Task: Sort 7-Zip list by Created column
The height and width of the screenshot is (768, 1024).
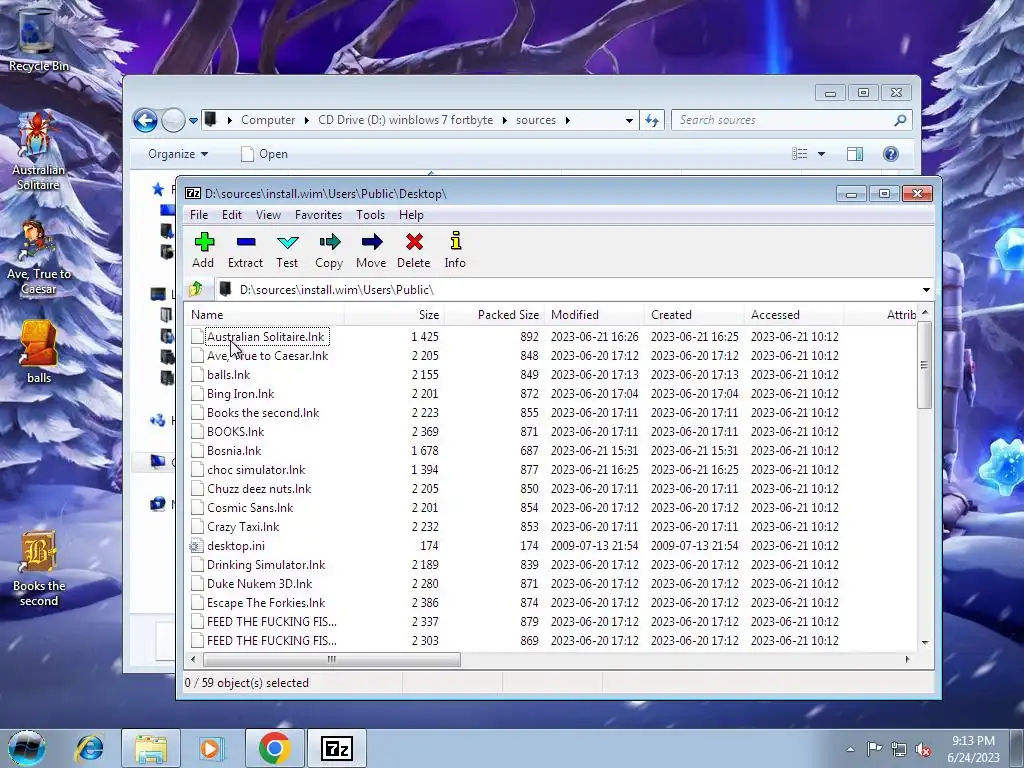Action: 694,315
